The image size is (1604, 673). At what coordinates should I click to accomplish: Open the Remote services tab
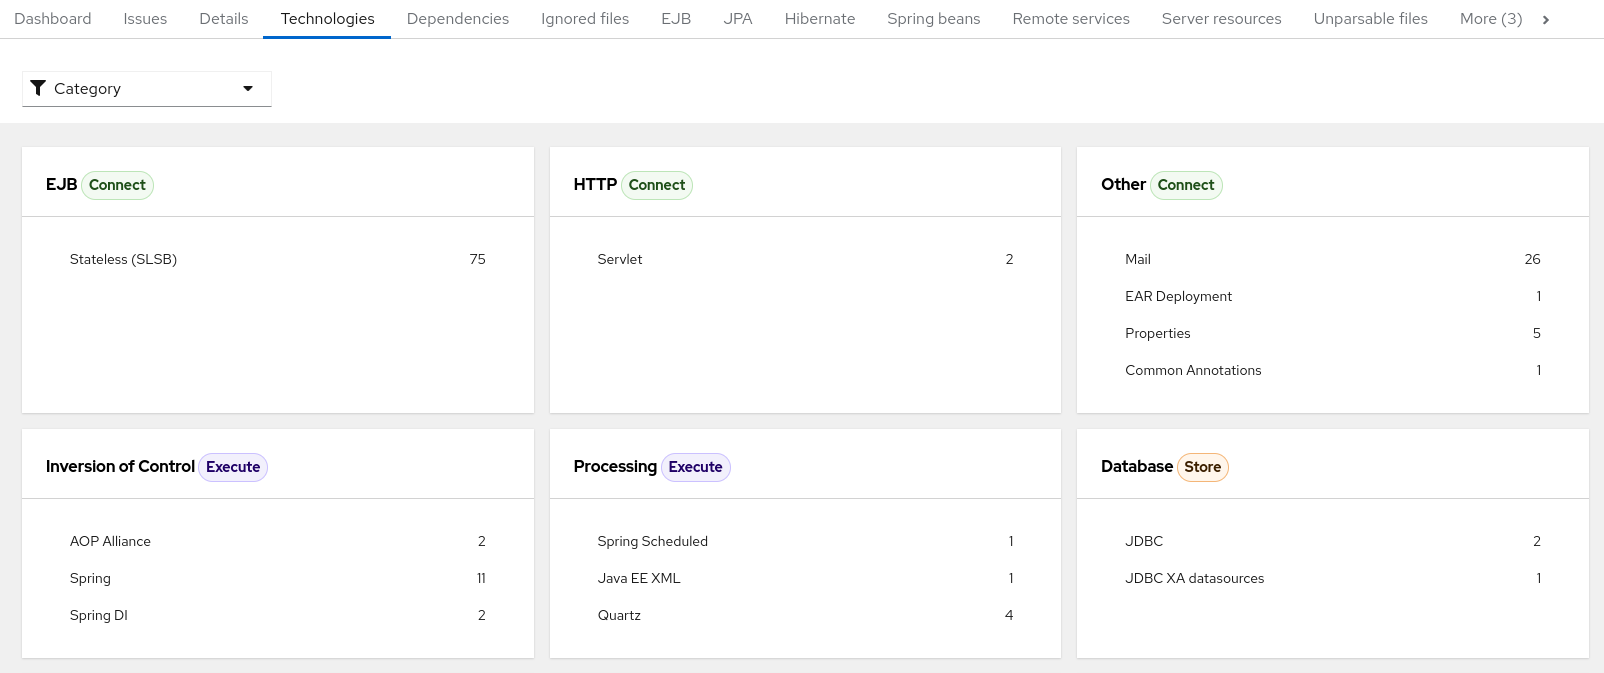click(1070, 19)
